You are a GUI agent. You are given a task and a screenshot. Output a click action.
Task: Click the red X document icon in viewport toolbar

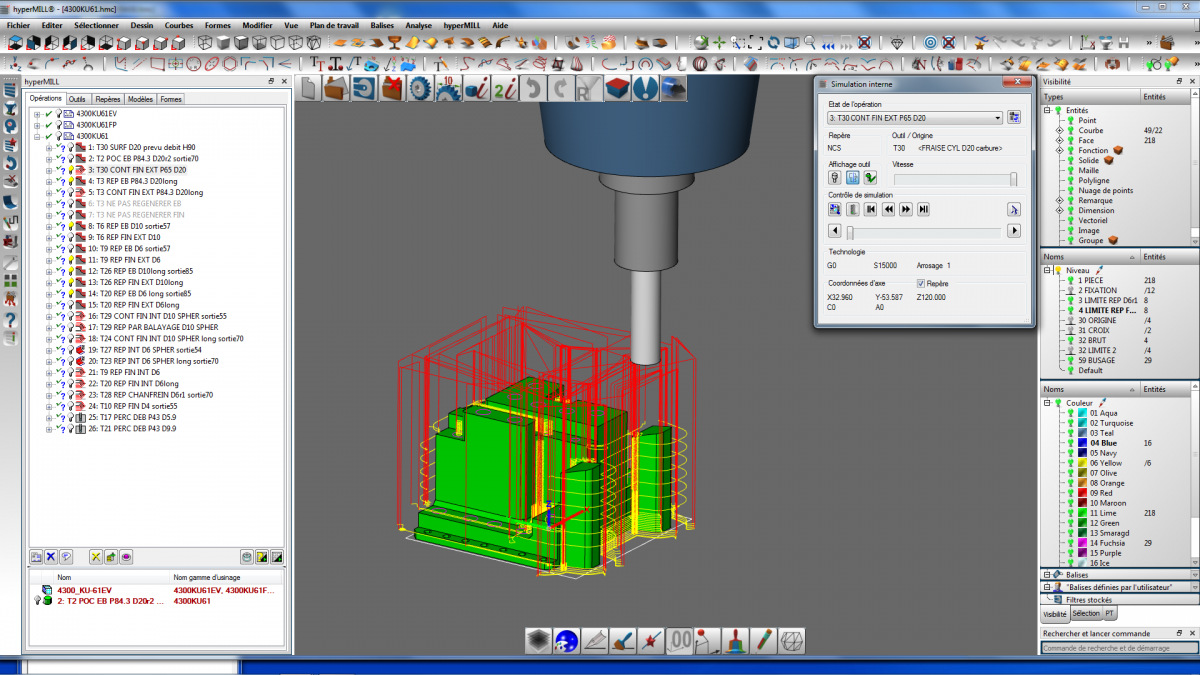392,88
